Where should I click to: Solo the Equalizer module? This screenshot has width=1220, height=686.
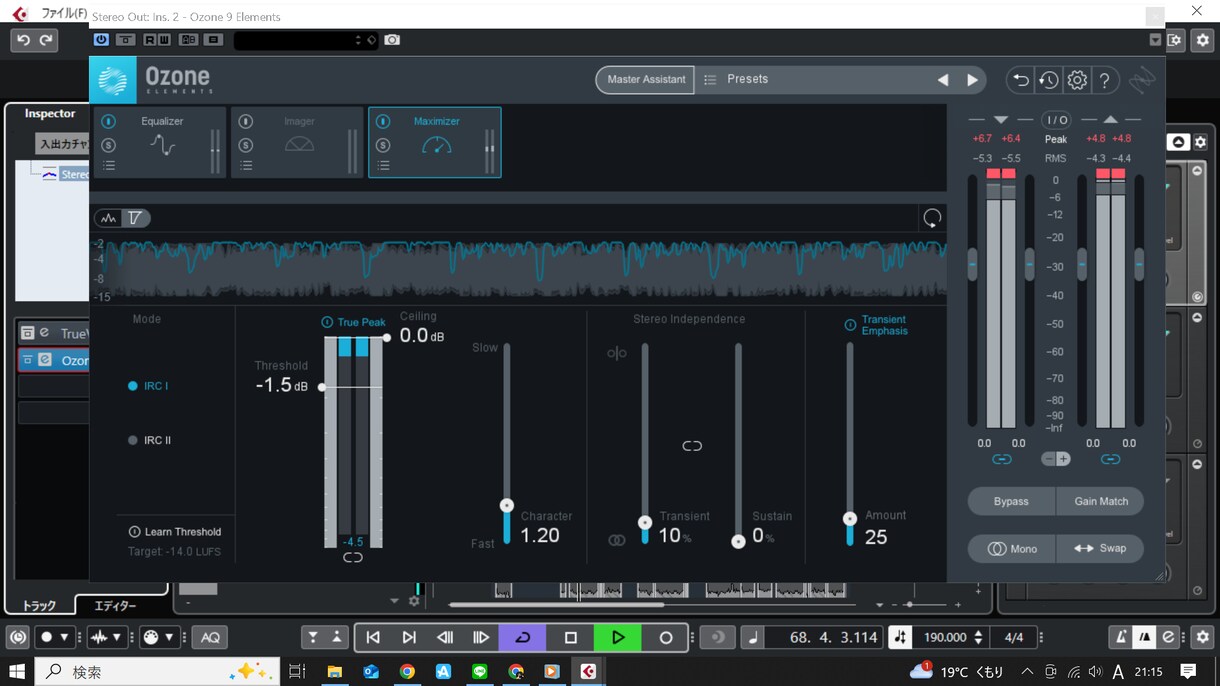(108, 146)
